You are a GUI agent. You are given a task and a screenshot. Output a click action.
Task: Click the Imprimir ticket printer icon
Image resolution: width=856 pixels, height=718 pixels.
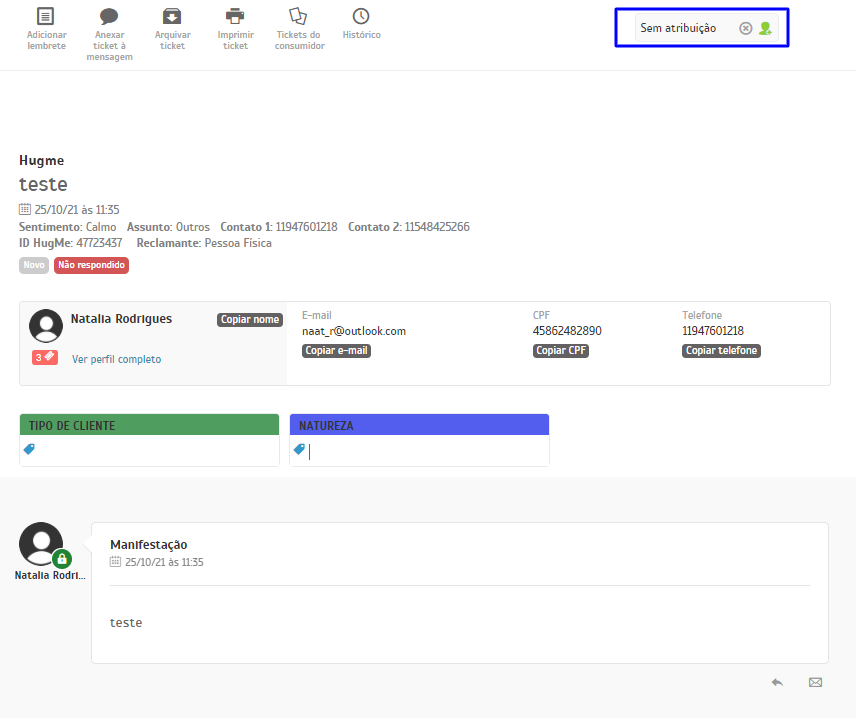click(235, 16)
